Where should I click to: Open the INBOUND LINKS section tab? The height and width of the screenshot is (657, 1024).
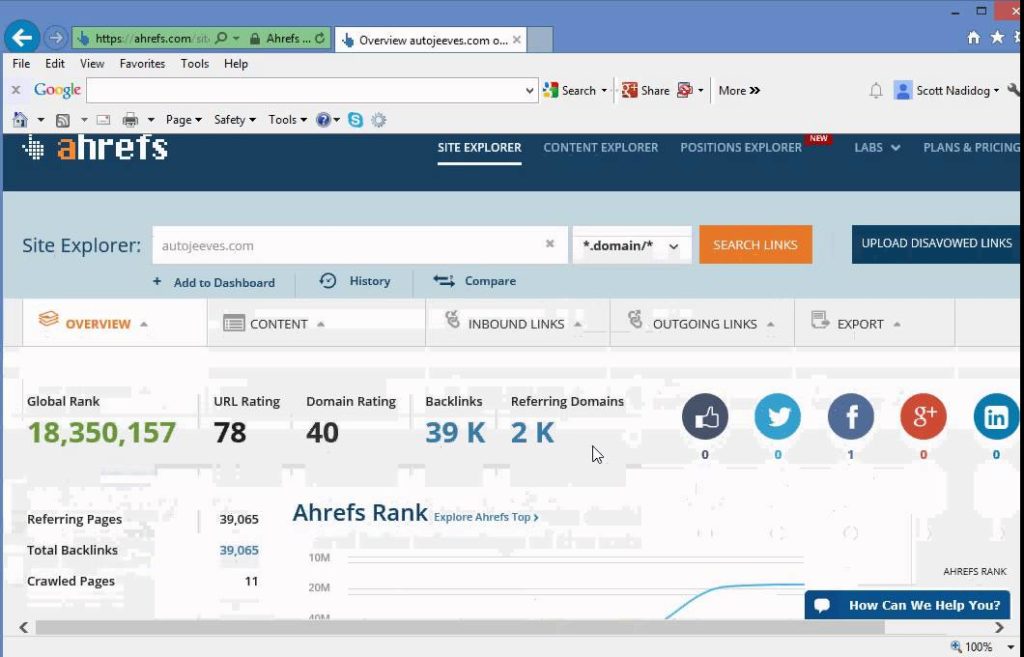coord(518,323)
